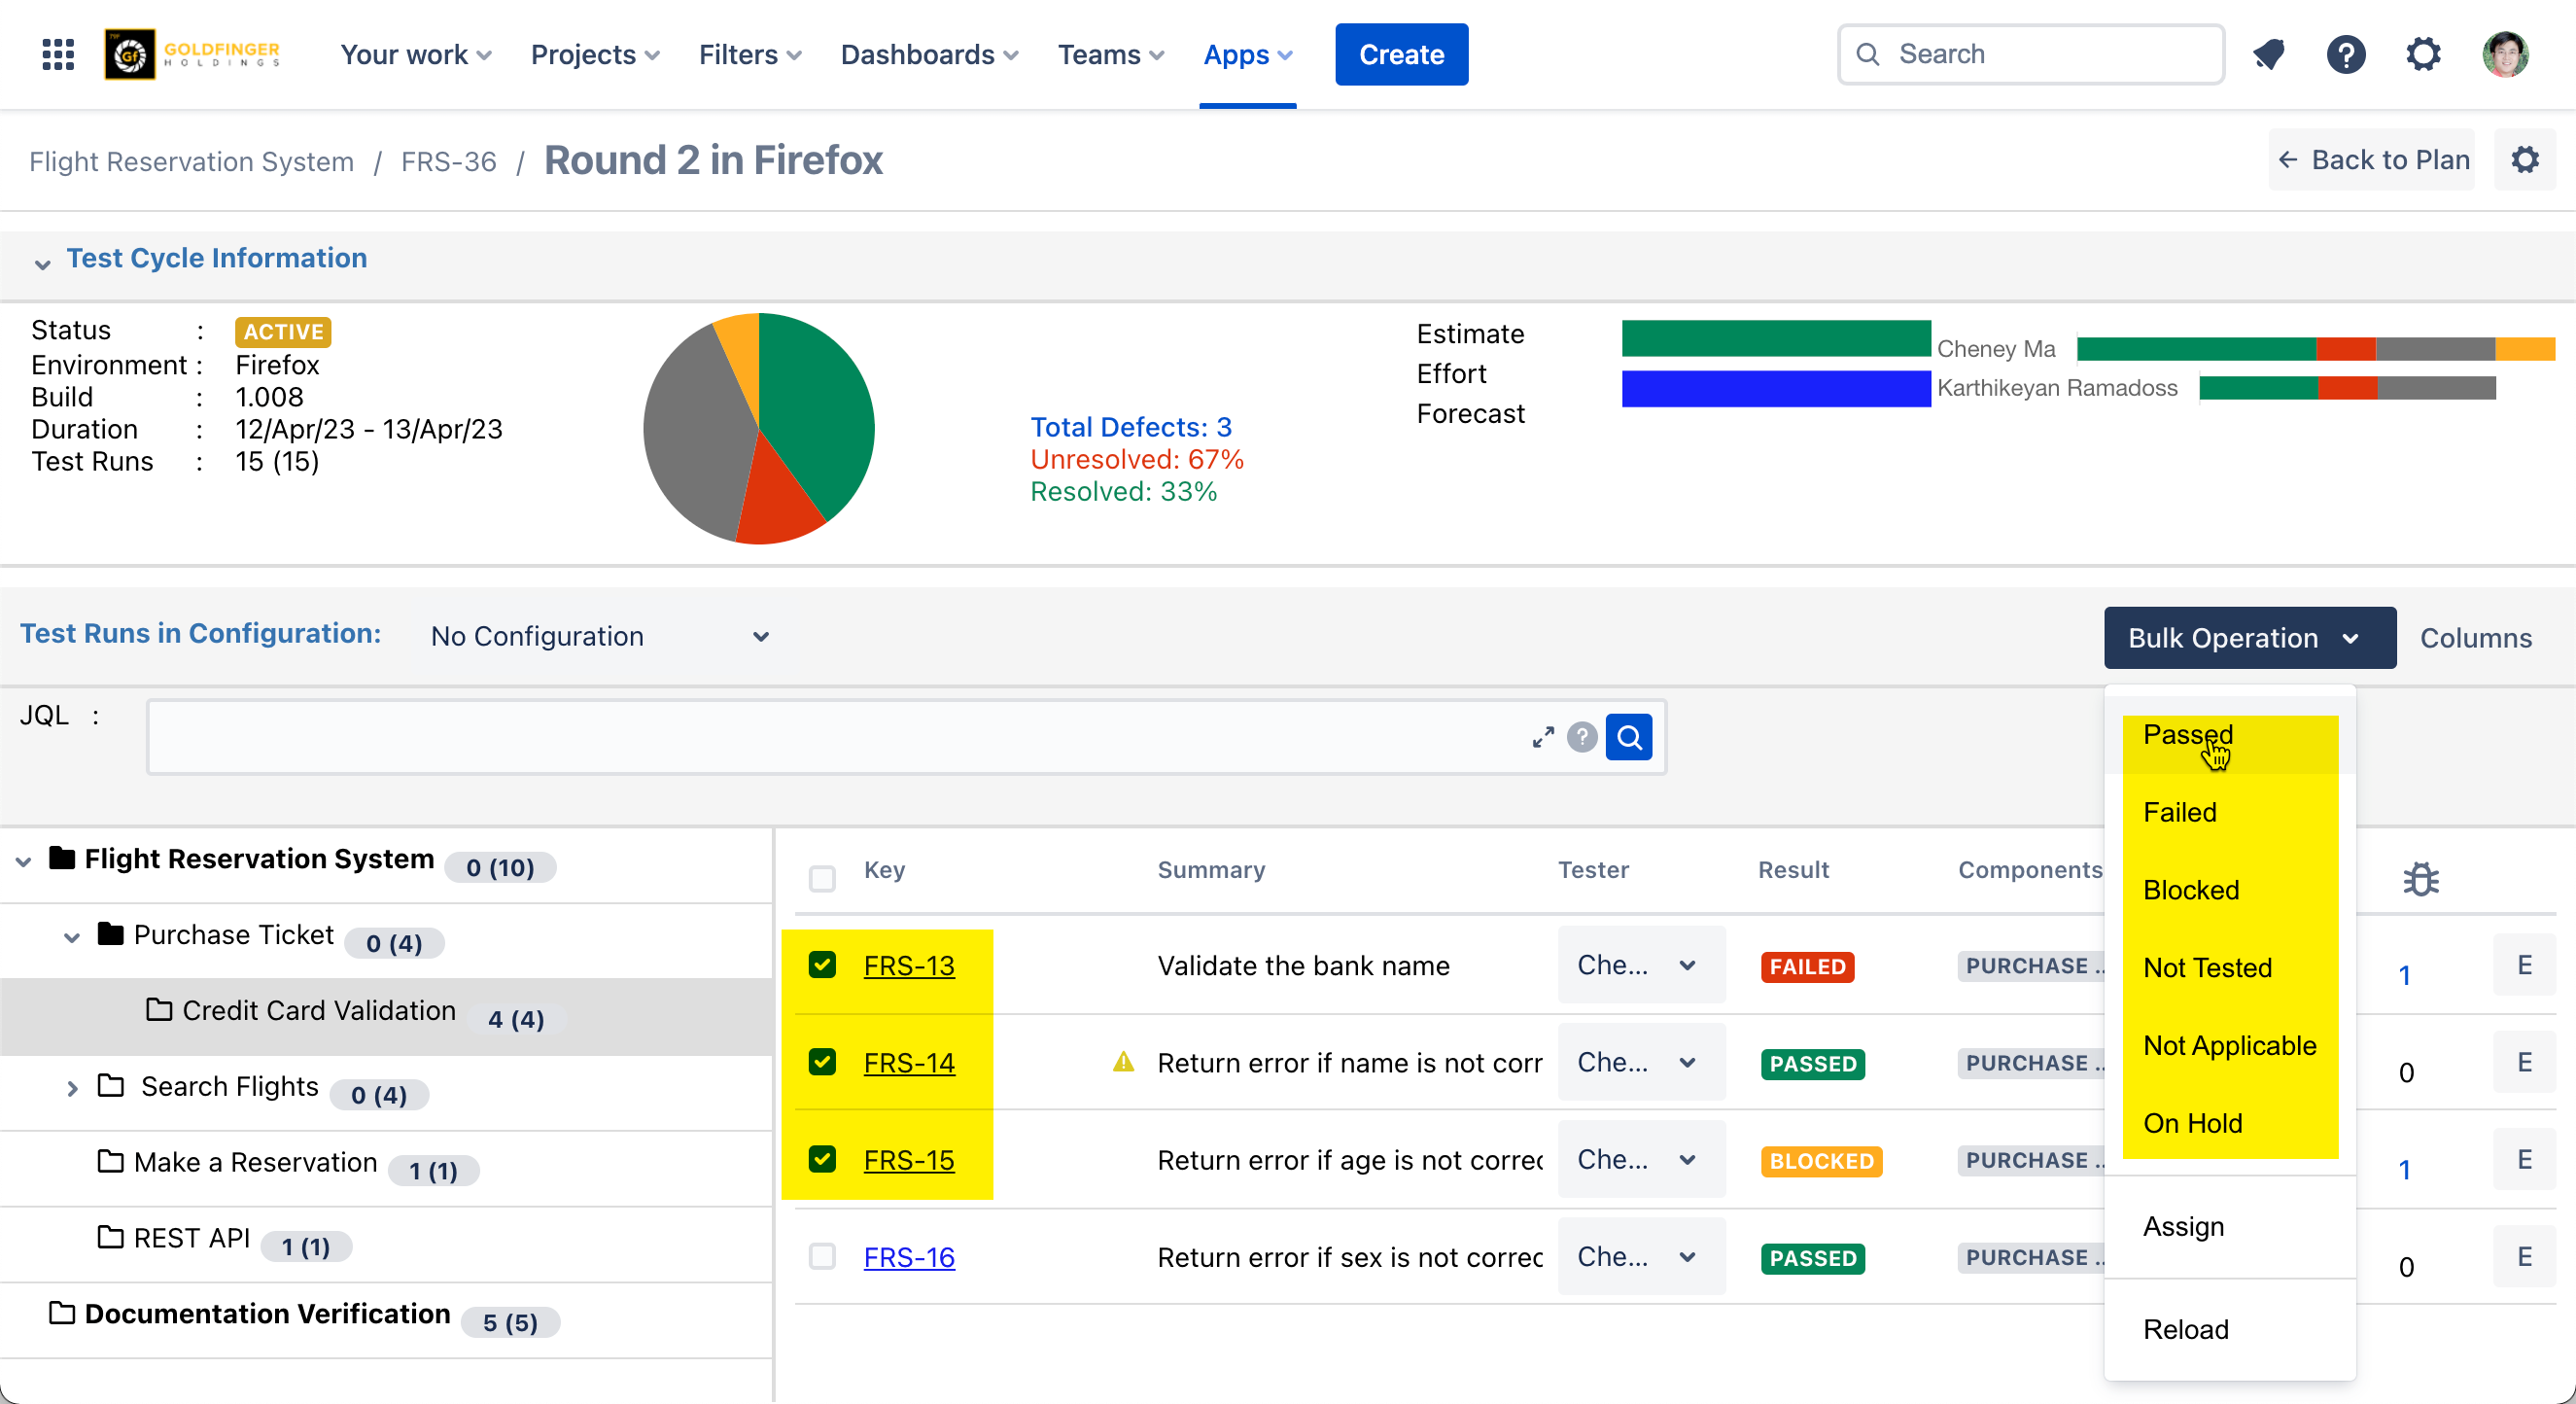2576x1404 pixels.
Task: Open the No Configuration dropdown
Action: [600, 637]
